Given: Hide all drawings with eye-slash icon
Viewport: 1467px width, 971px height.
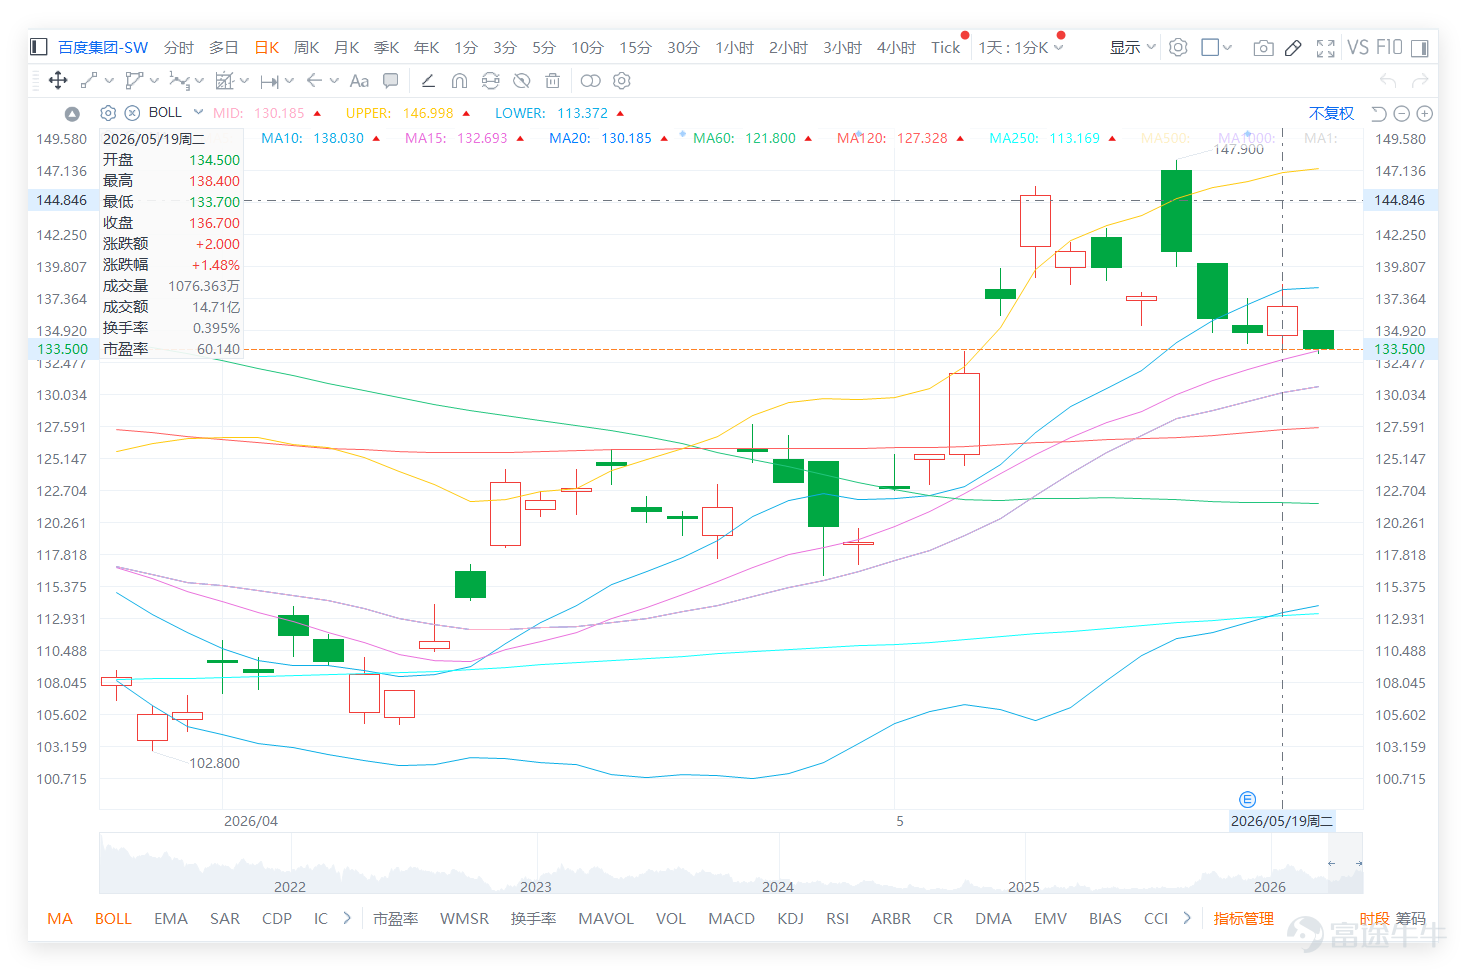Looking at the screenshot, I should [x=521, y=81].
